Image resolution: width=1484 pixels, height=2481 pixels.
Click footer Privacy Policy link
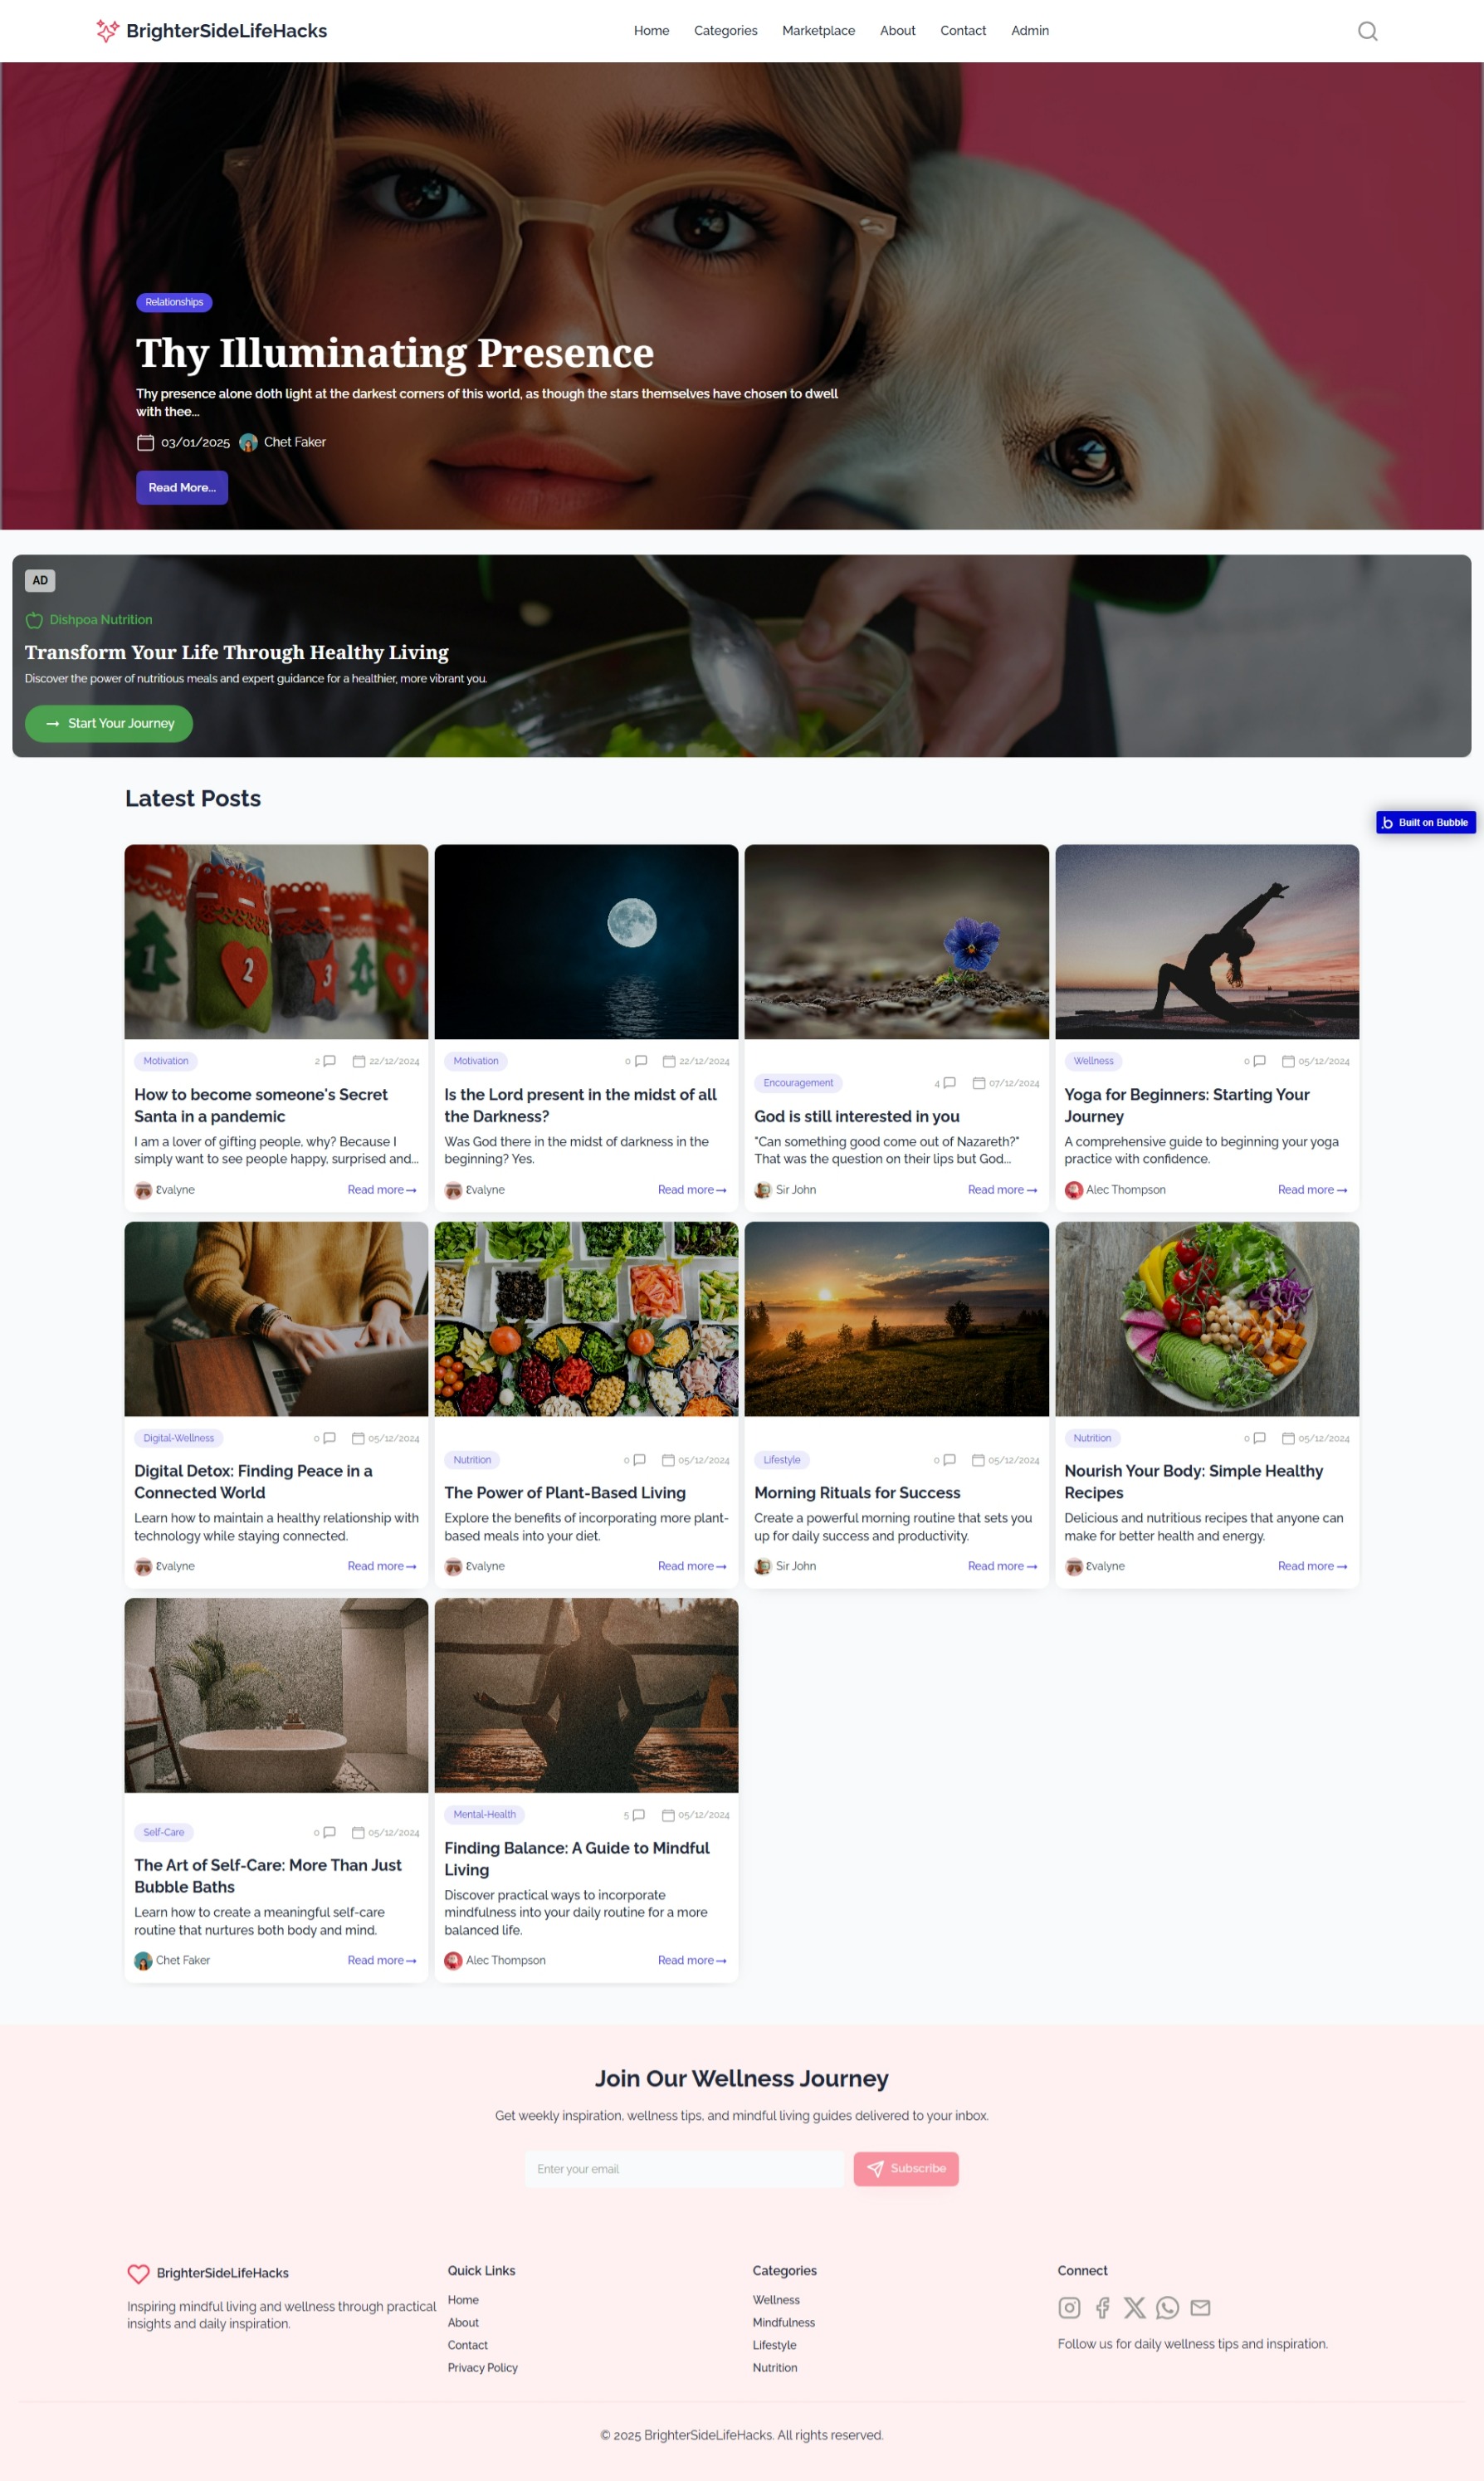click(x=482, y=2367)
